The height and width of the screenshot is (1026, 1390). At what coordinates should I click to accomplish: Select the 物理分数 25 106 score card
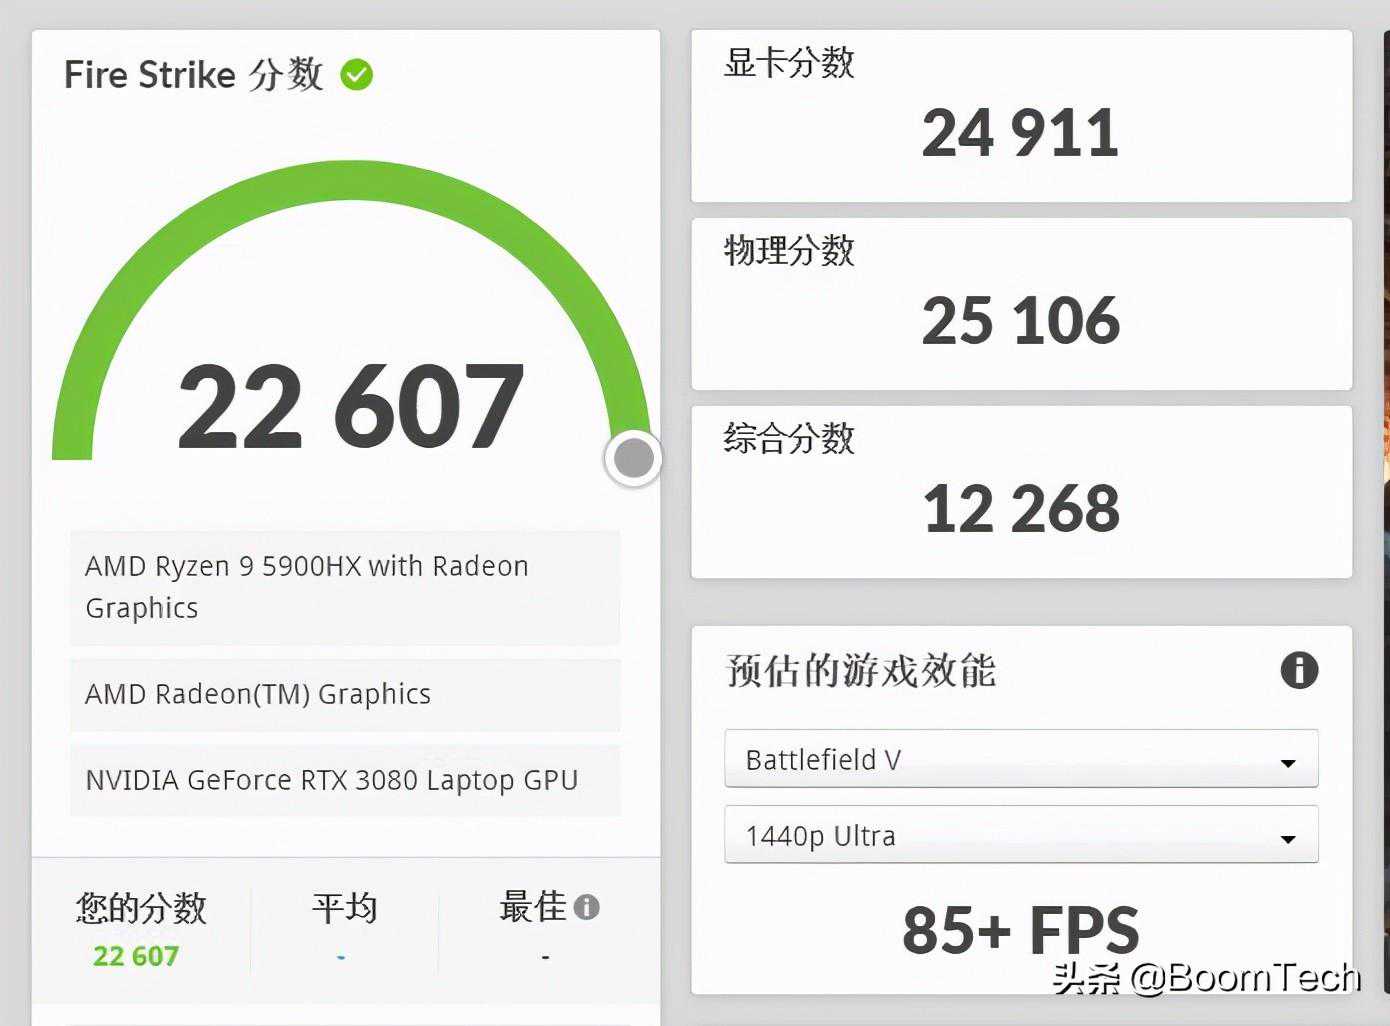click(1020, 303)
